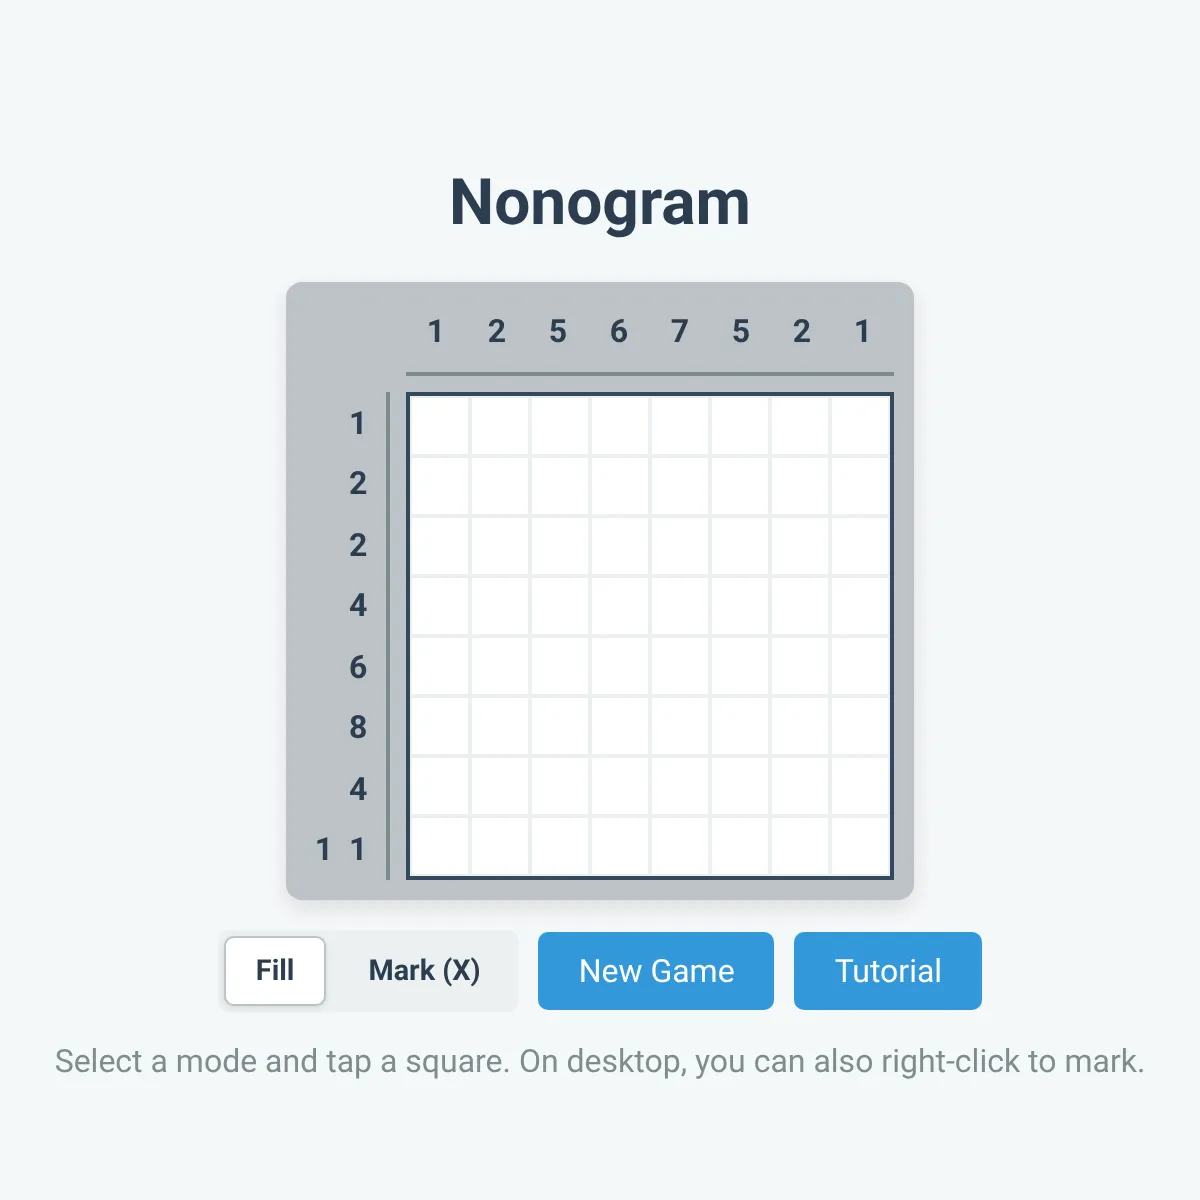The image size is (1200, 1200).
Task: Click the first column clue showing 1
Action: (x=435, y=331)
